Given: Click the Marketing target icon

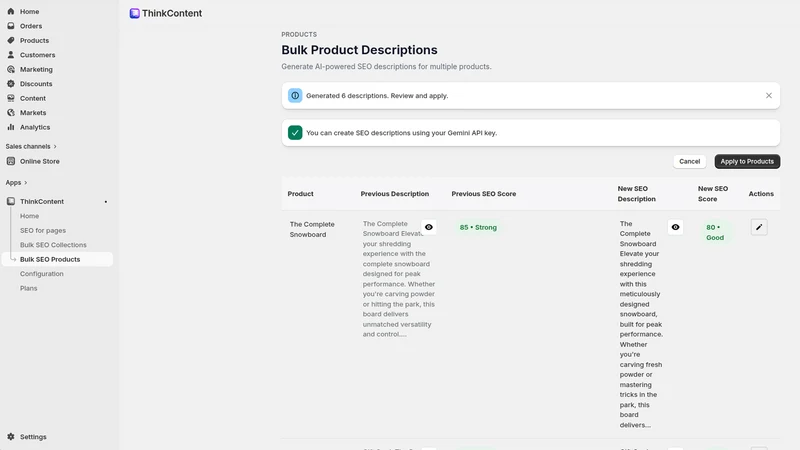Looking at the screenshot, I should (11, 69).
